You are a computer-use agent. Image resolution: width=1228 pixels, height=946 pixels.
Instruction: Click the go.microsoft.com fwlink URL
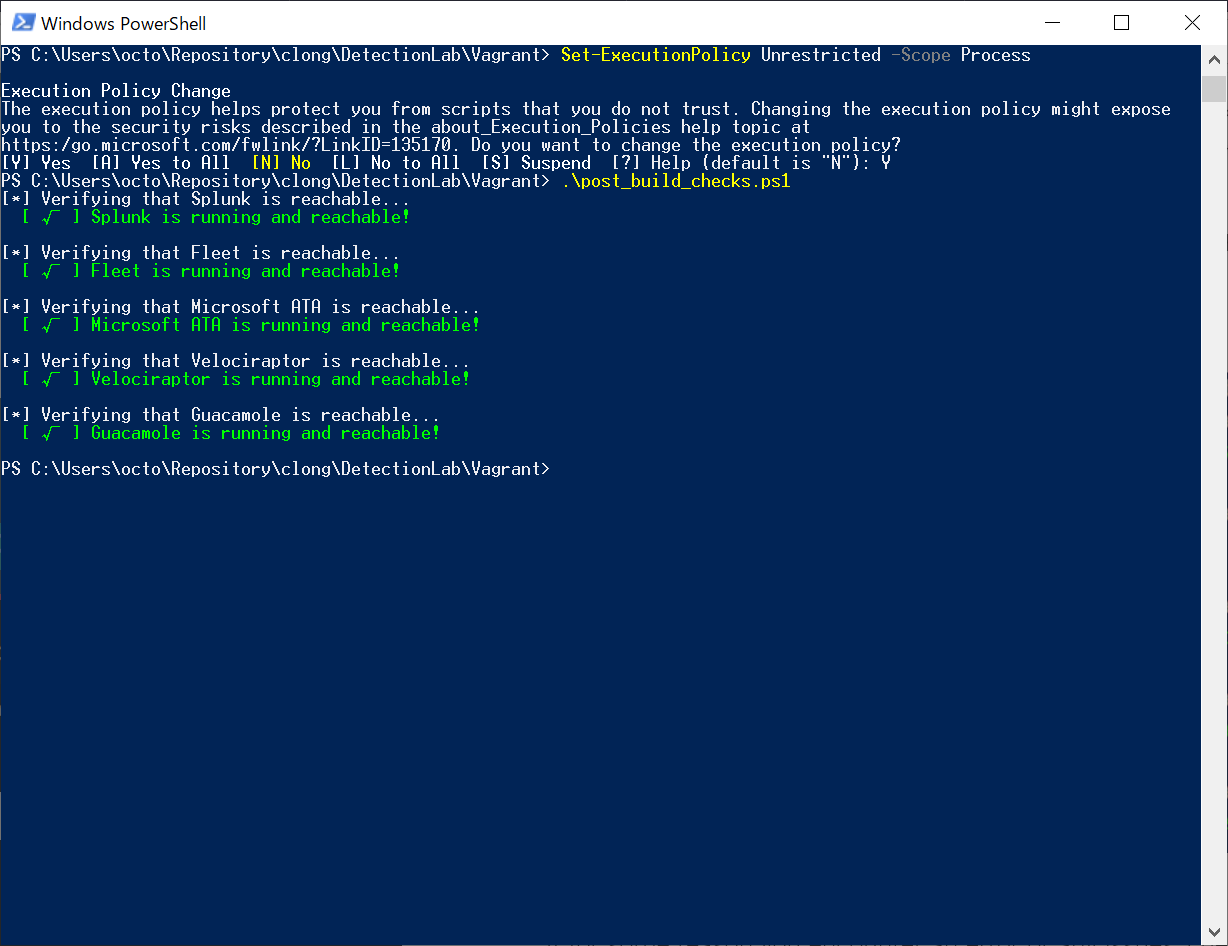231,146
